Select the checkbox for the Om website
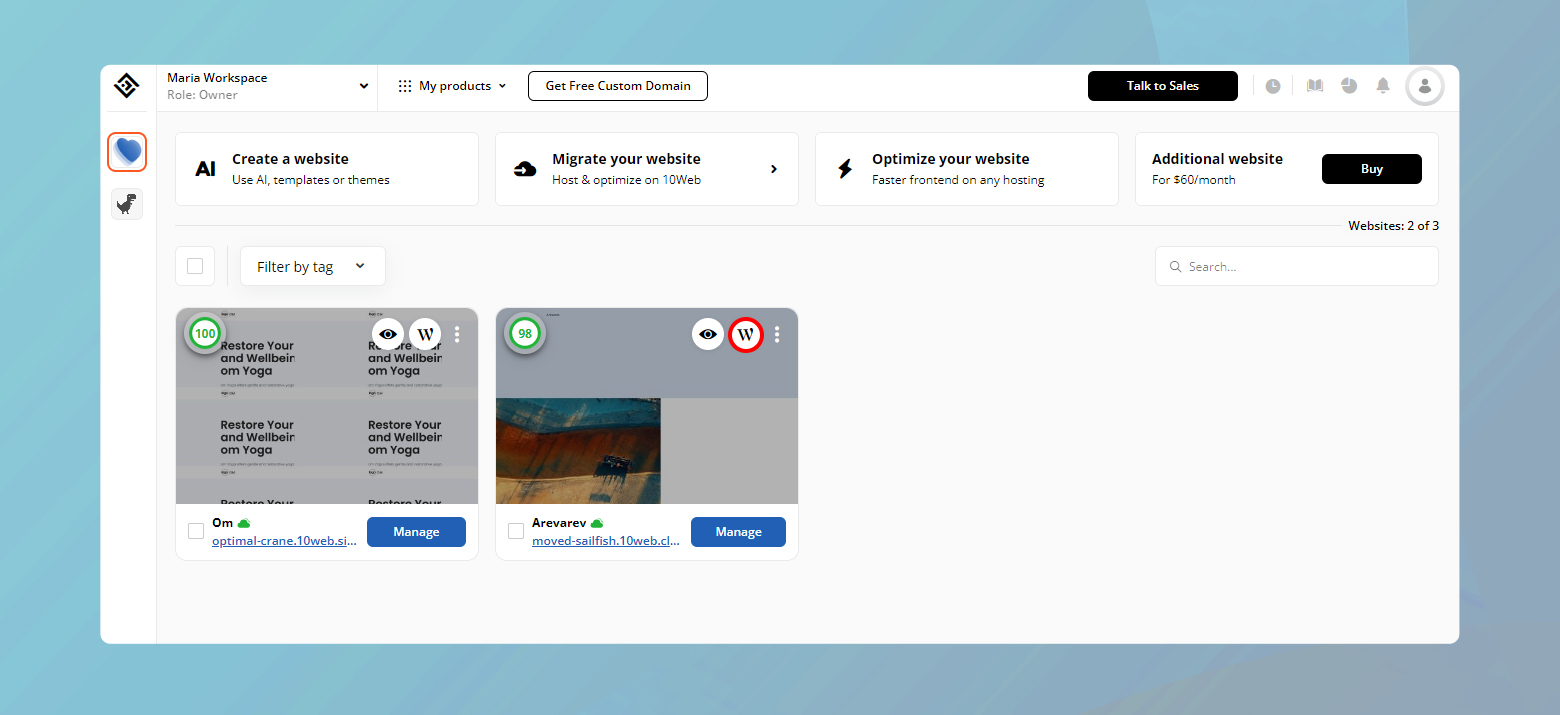 click(196, 532)
